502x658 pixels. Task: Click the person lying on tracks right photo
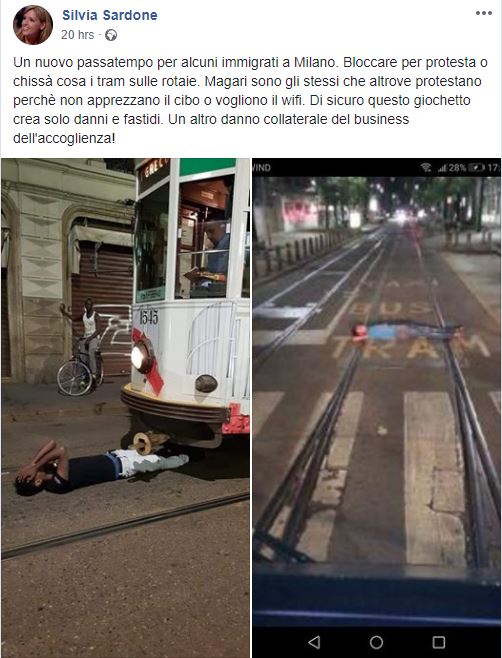pyautogui.click(x=405, y=332)
